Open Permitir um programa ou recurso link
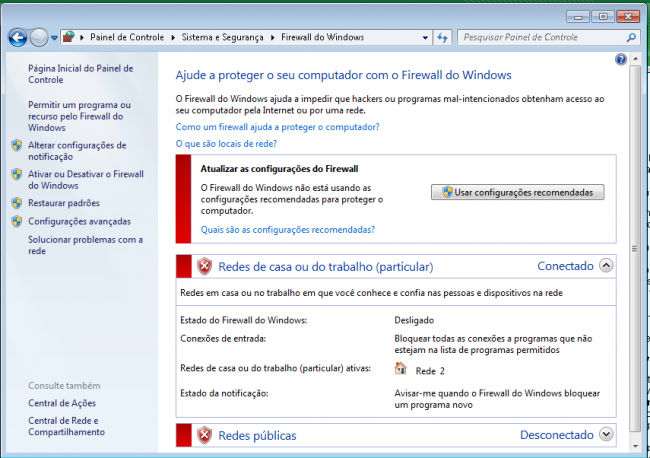The height and width of the screenshot is (458, 650). [79, 116]
